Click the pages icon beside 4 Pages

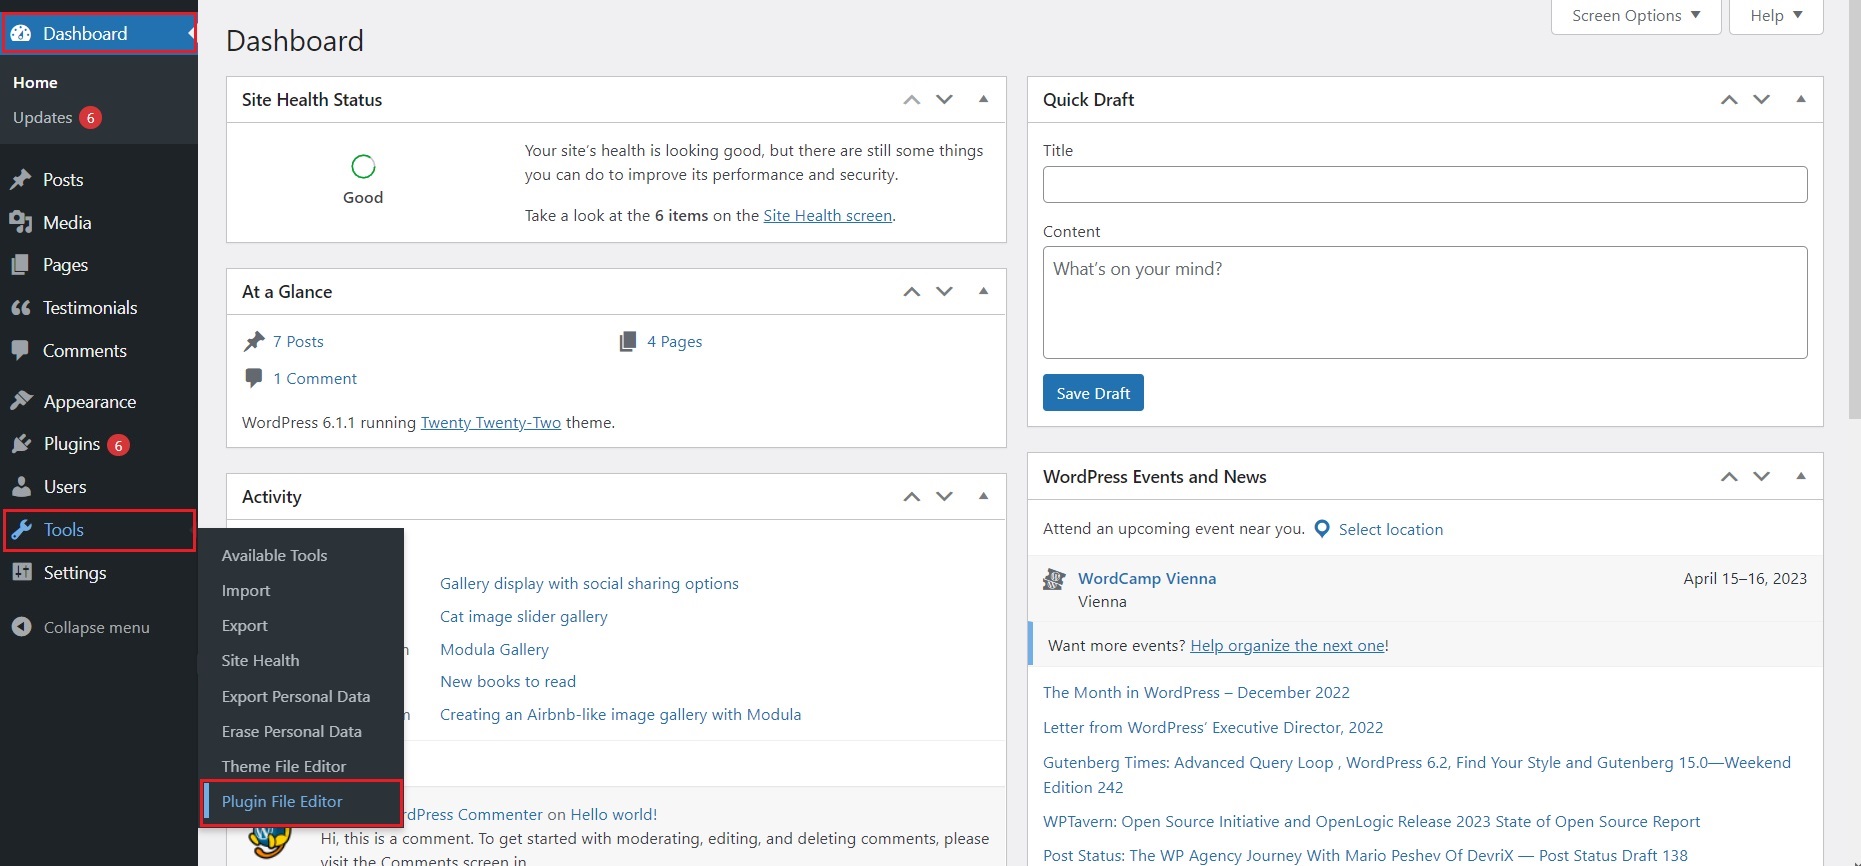[628, 342]
